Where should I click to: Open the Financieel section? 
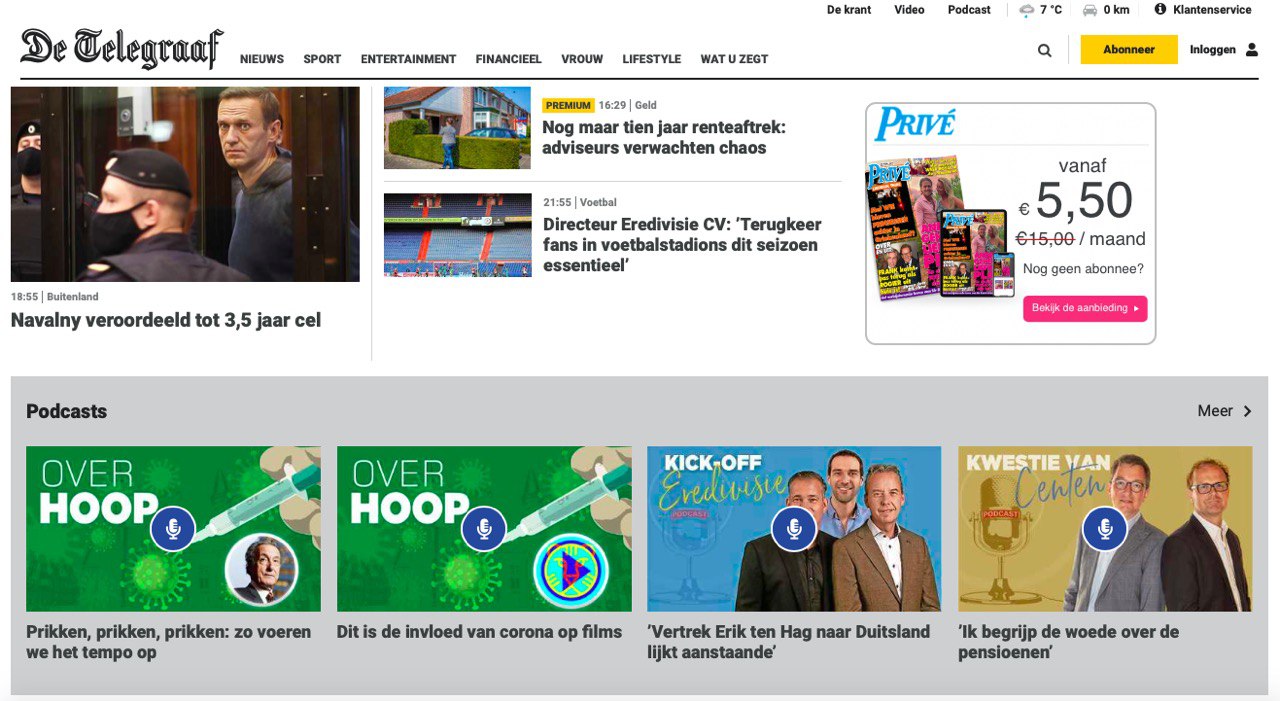[508, 59]
